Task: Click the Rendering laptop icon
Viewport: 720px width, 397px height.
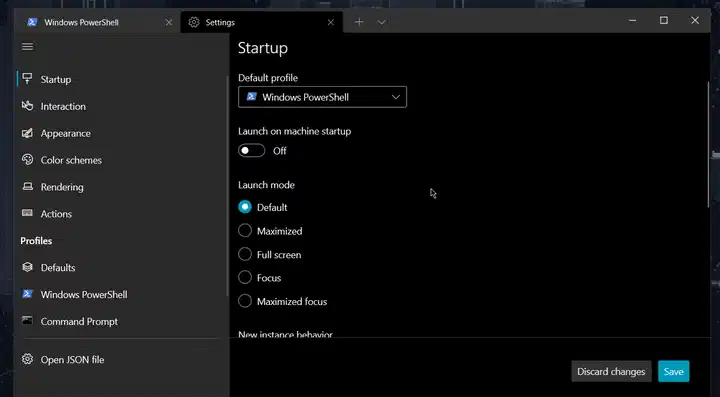Action: click(28, 186)
